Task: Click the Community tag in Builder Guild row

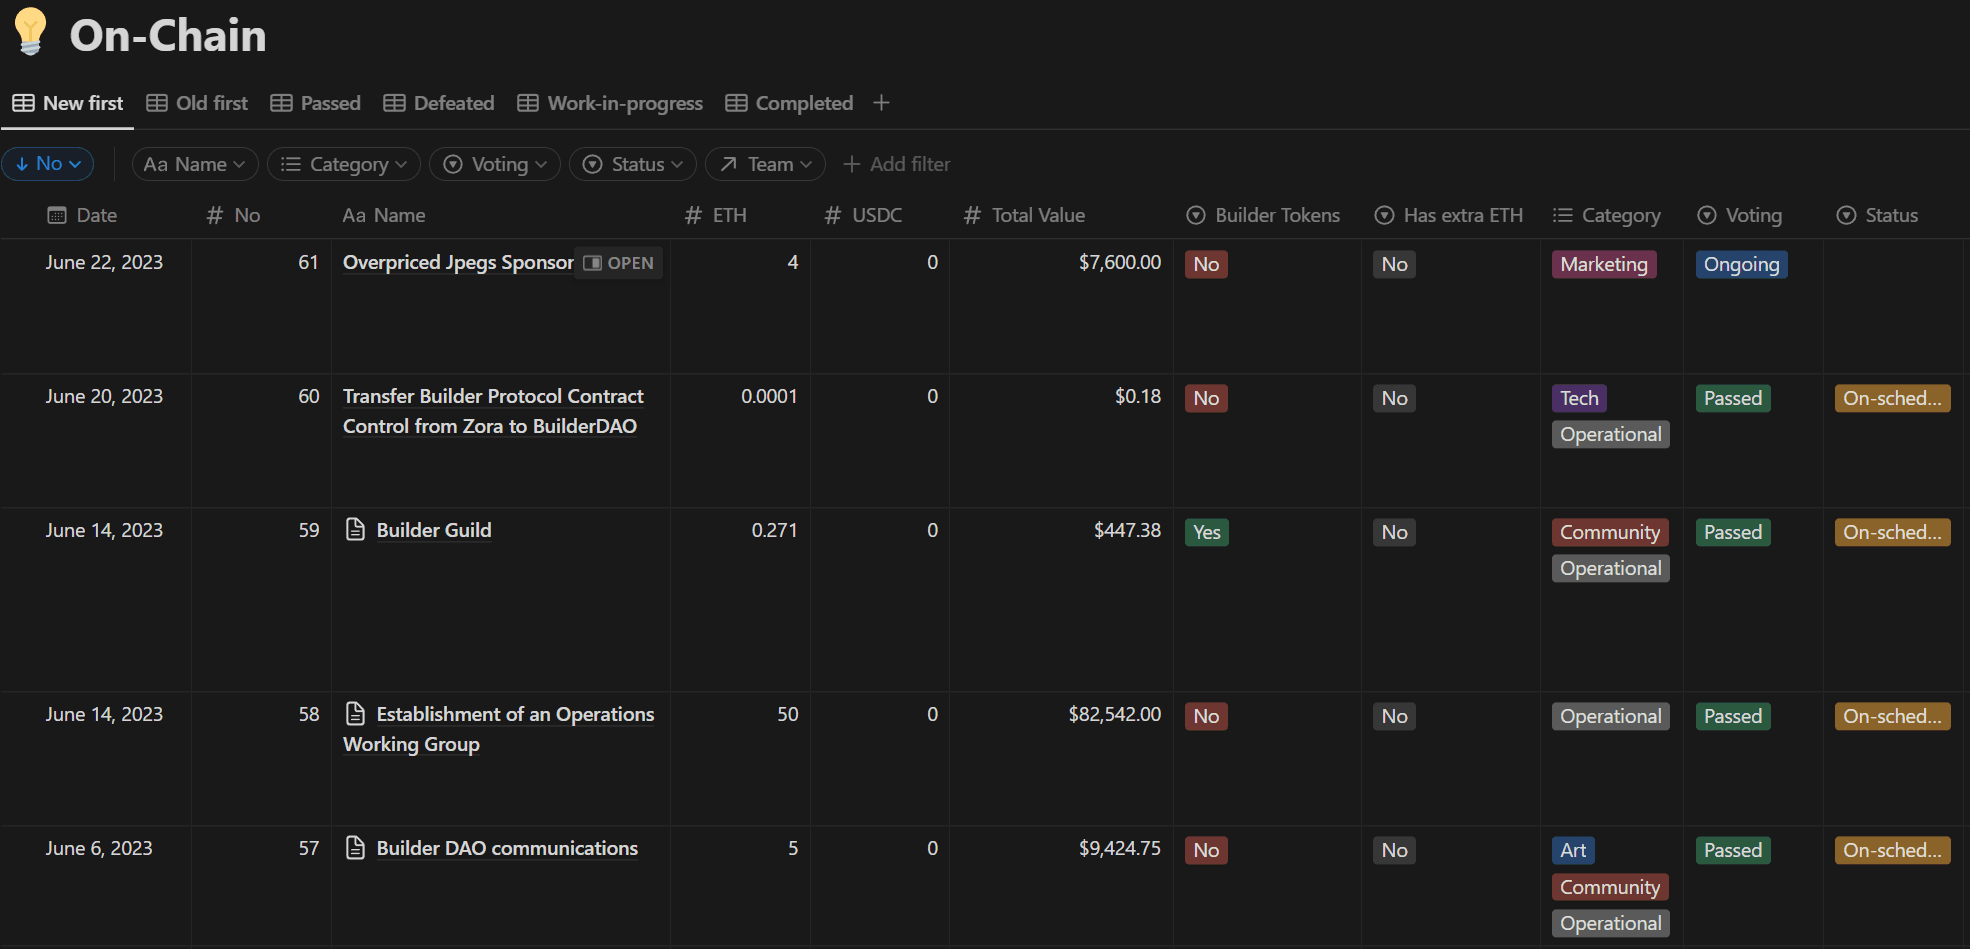Action: pos(1610,532)
